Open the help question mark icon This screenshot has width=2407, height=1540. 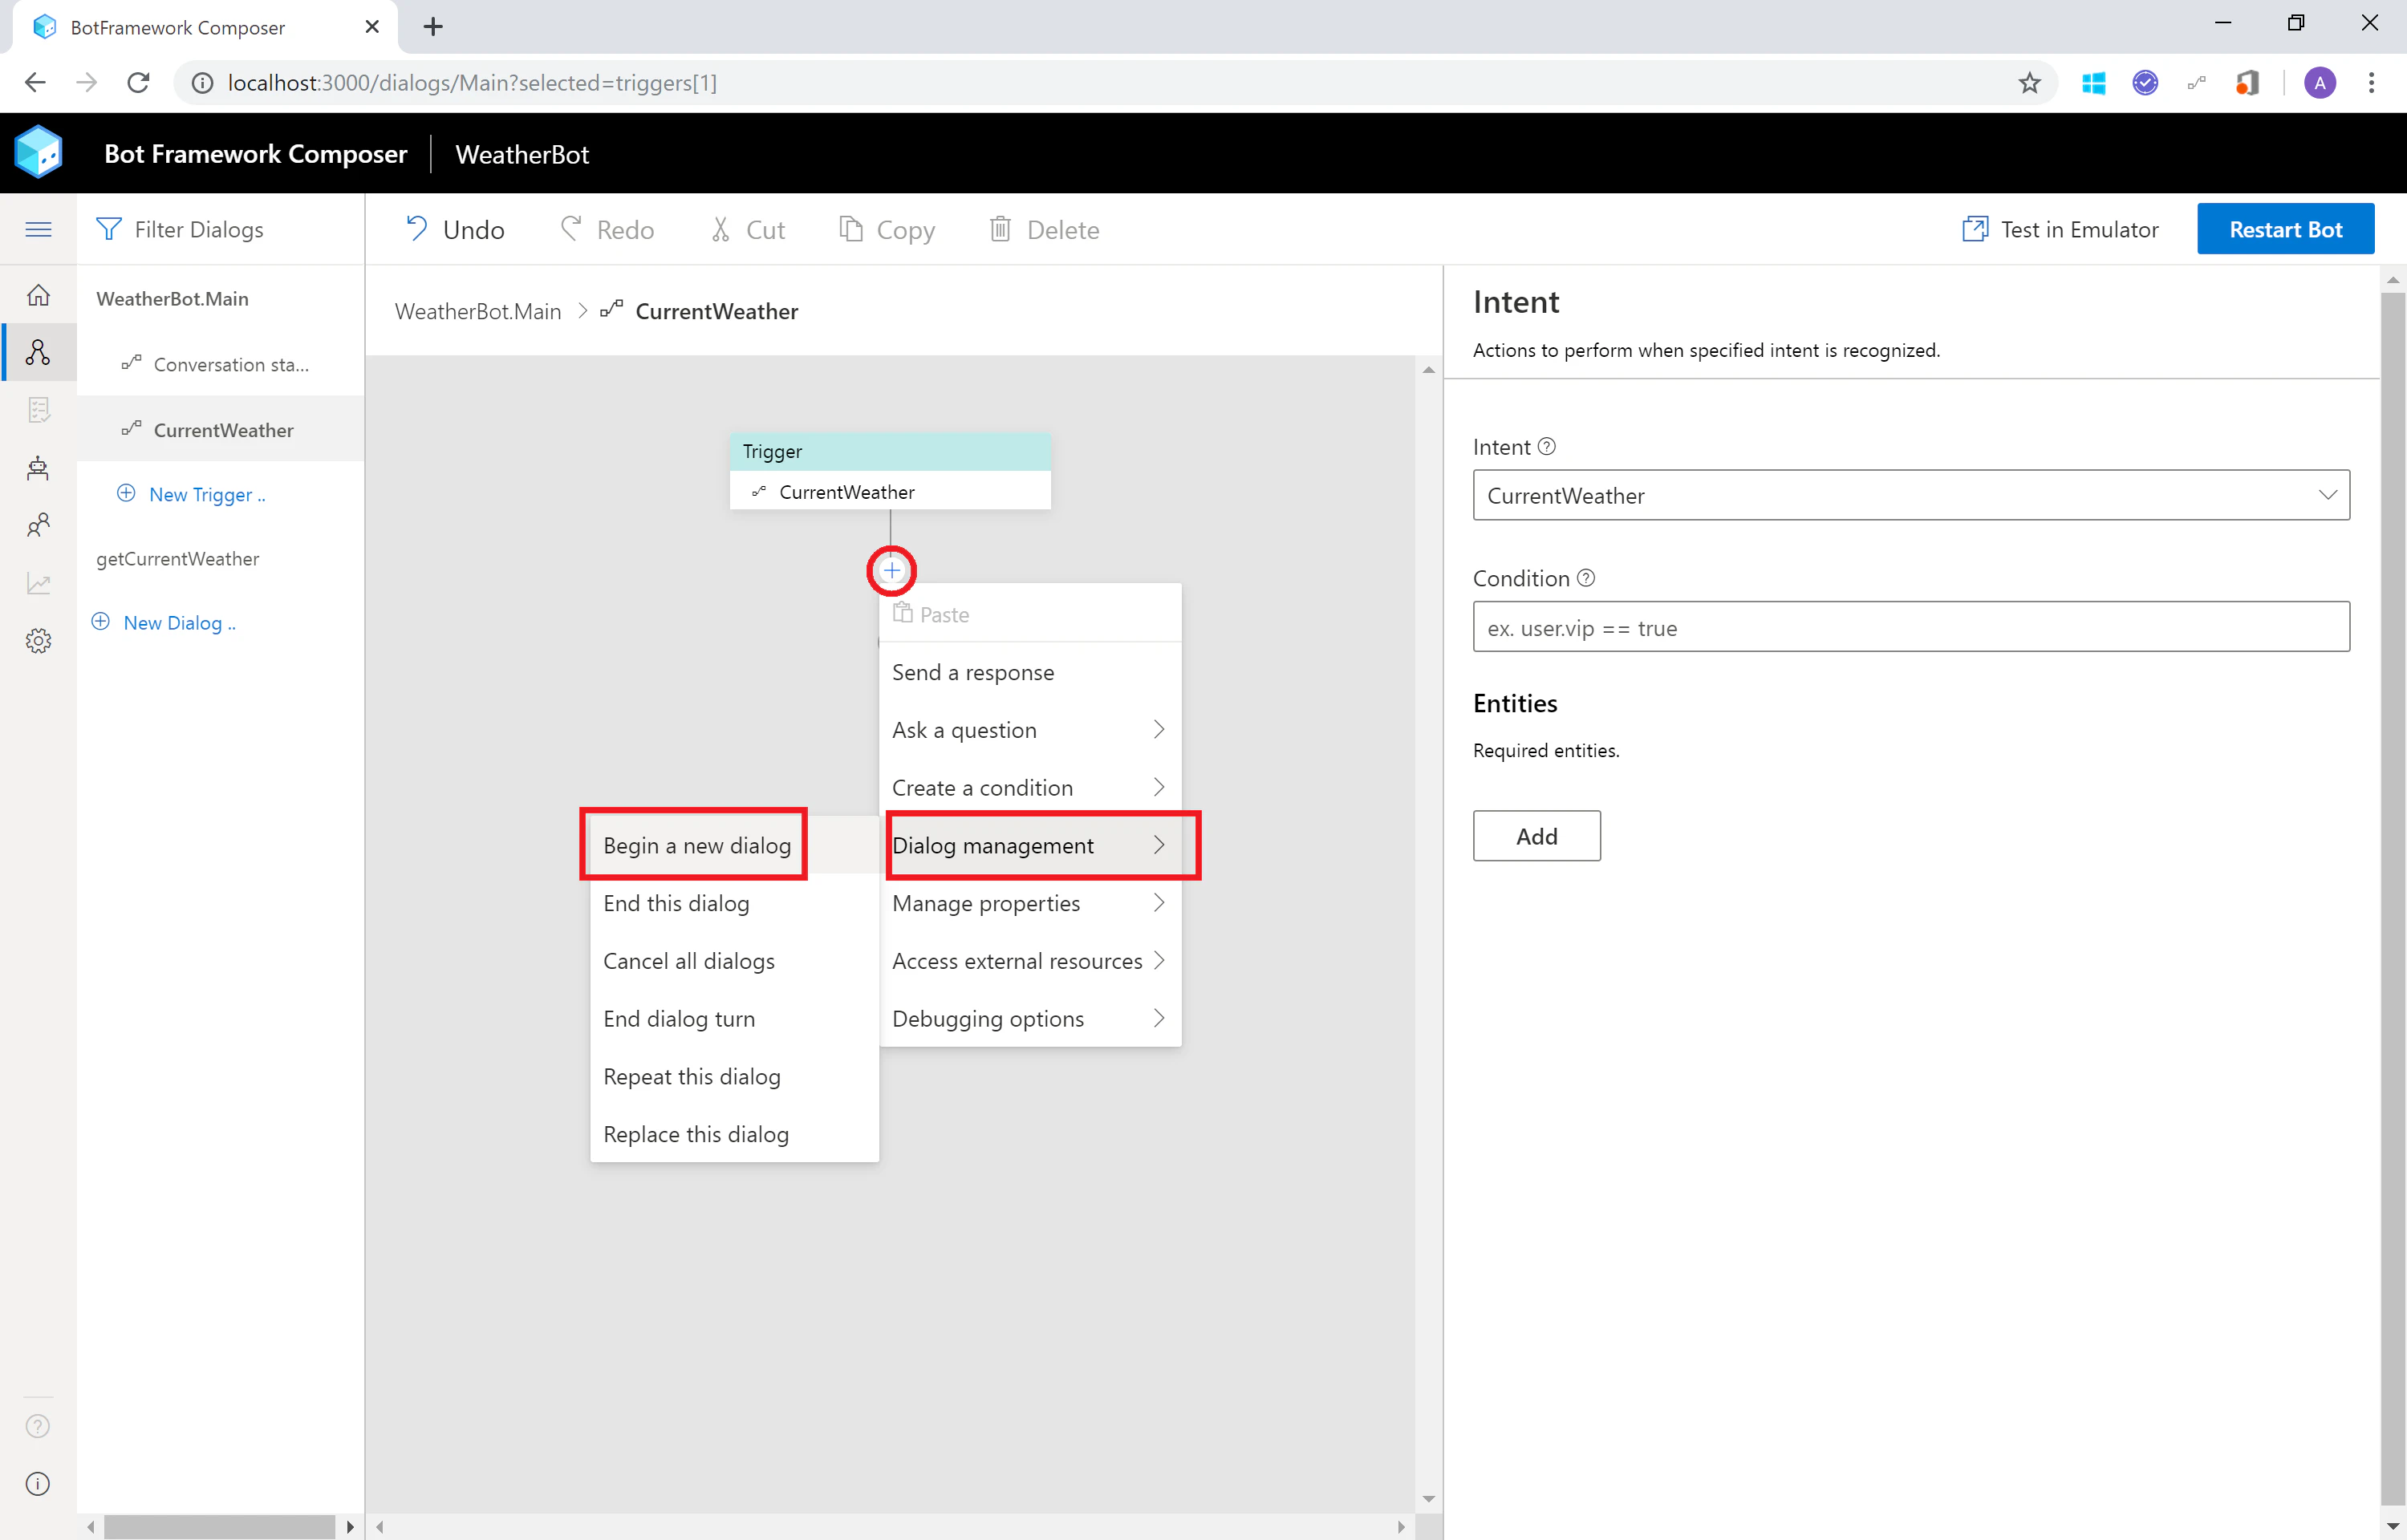(x=38, y=1426)
